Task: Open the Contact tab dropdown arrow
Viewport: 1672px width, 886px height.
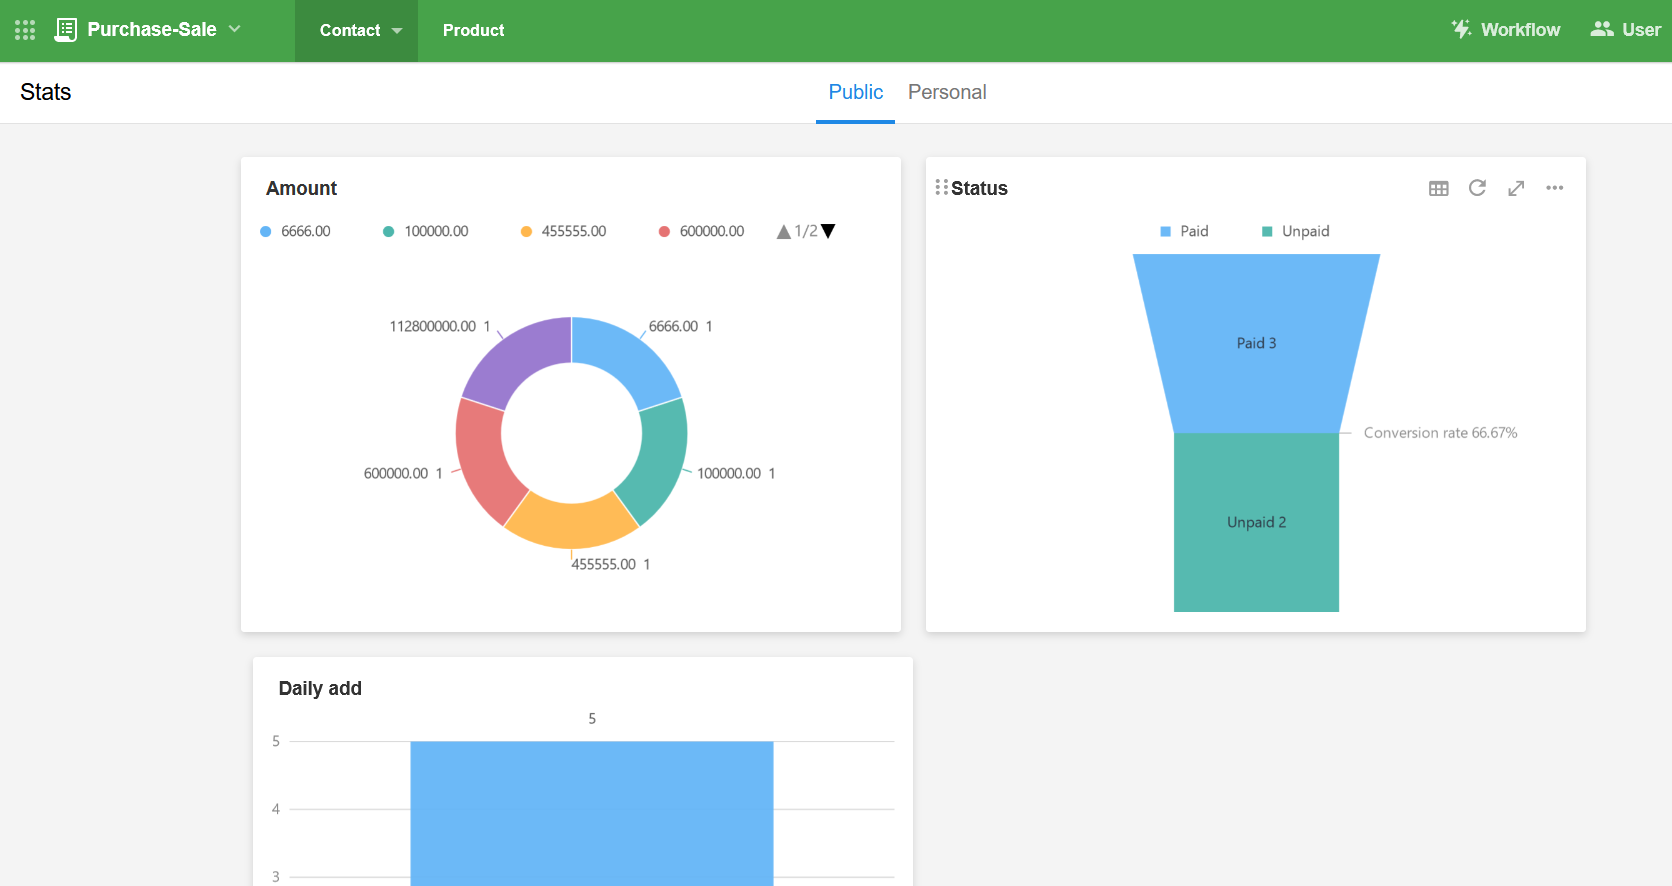Action: pyautogui.click(x=397, y=31)
